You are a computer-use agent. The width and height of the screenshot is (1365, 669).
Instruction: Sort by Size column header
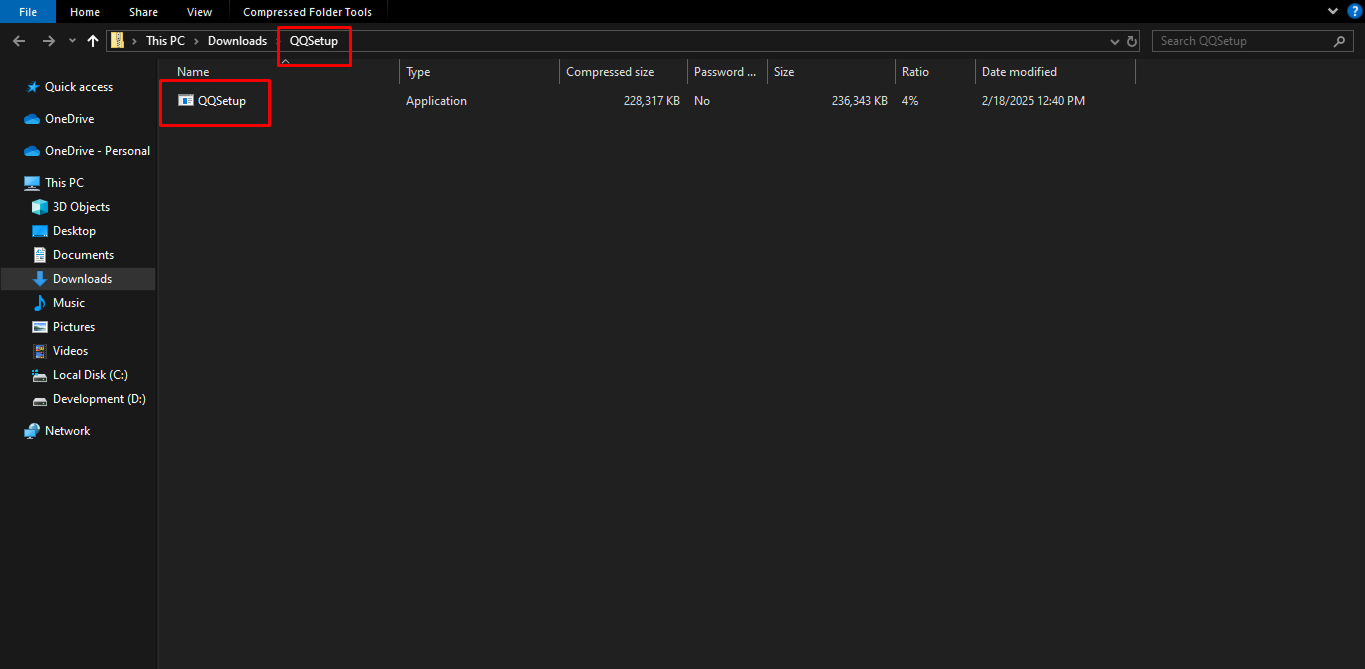click(x=784, y=72)
